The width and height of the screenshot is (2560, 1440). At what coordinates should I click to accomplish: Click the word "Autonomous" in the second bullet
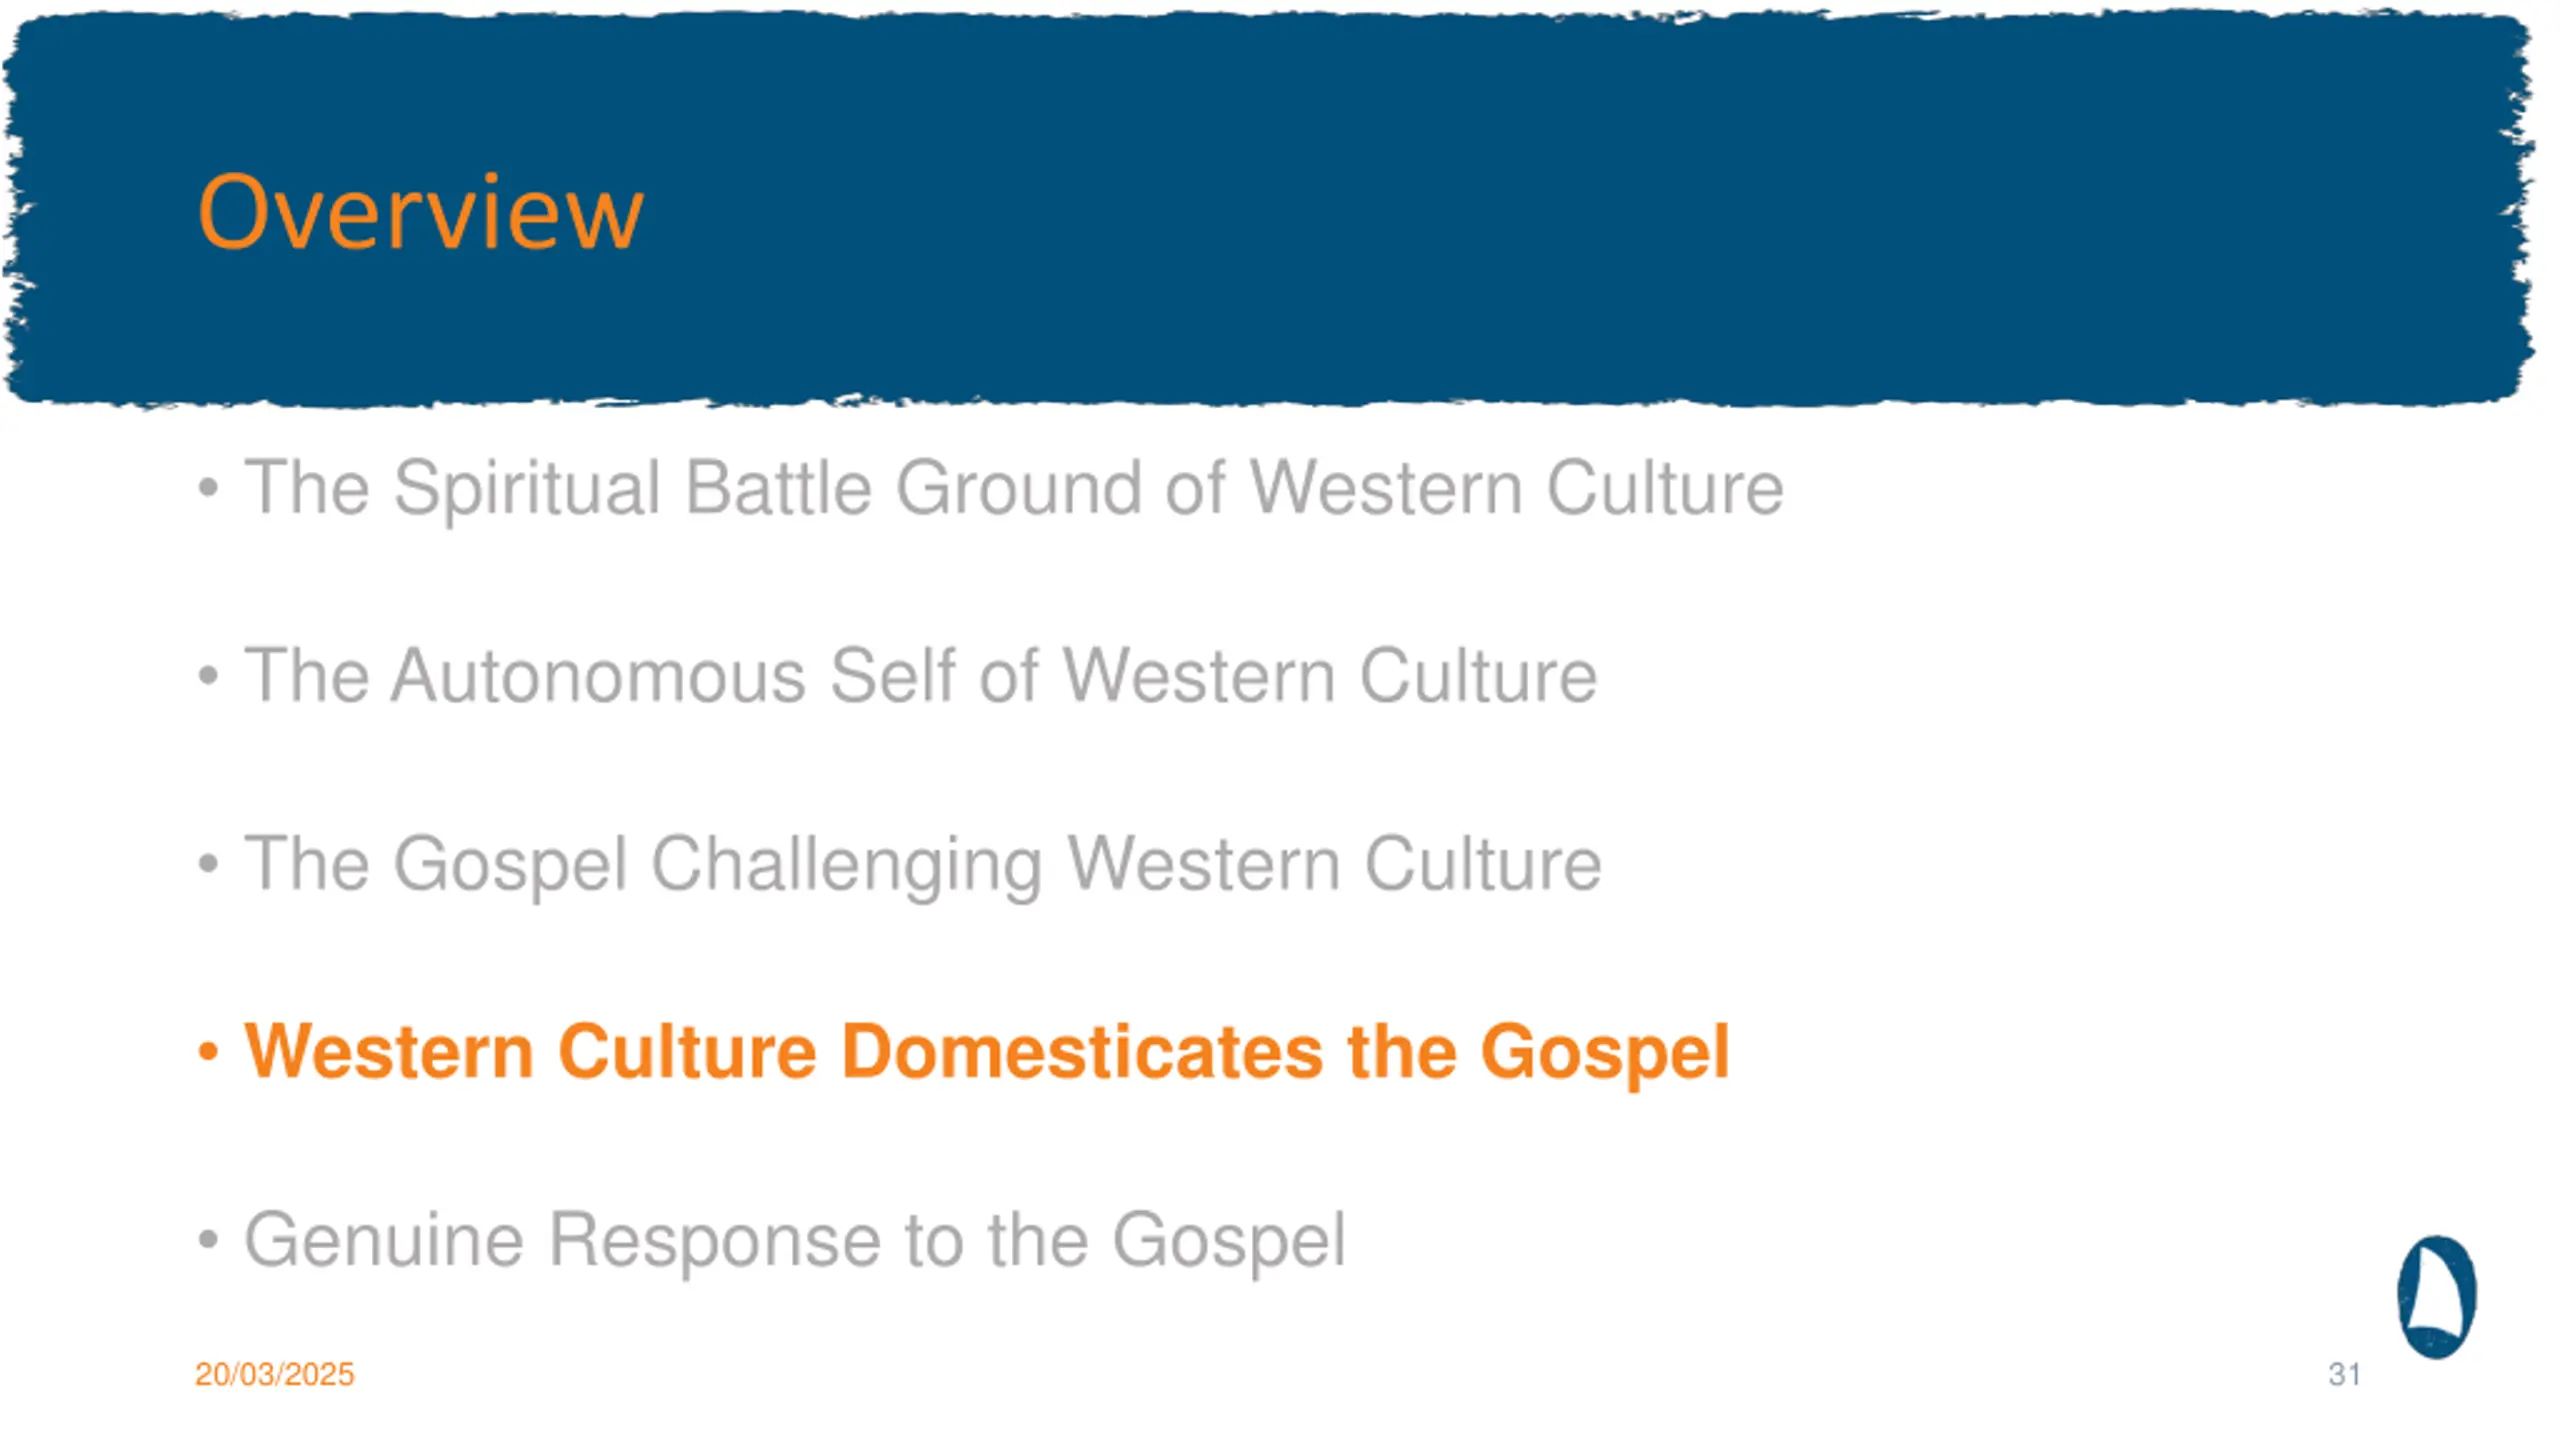pyautogui.click(x=598, y=676)
